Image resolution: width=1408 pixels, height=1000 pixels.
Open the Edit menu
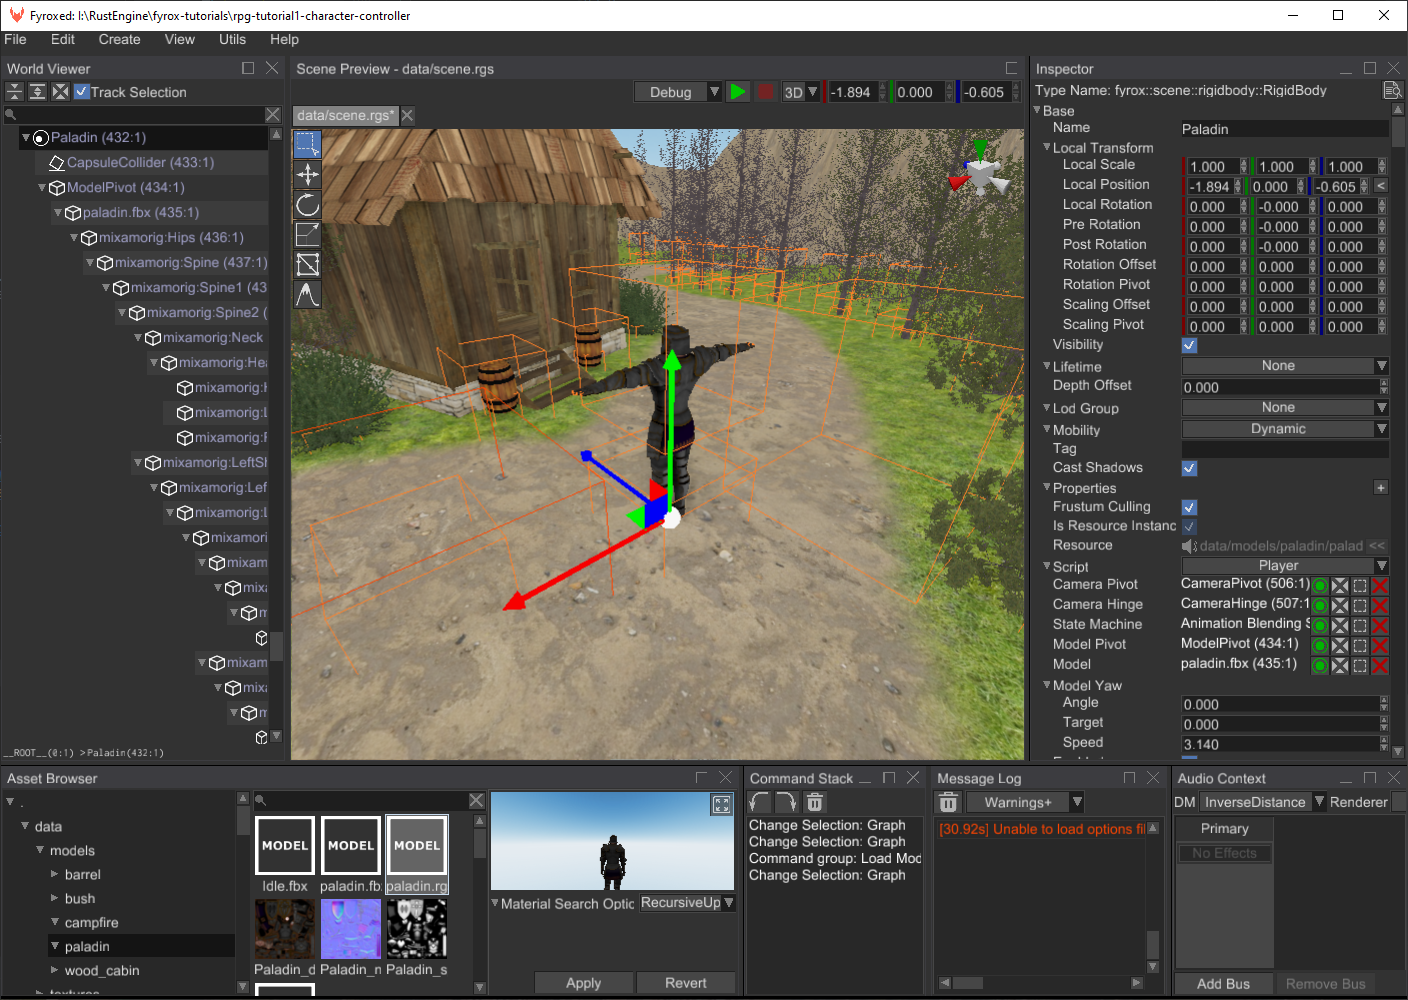coord(63,40)
